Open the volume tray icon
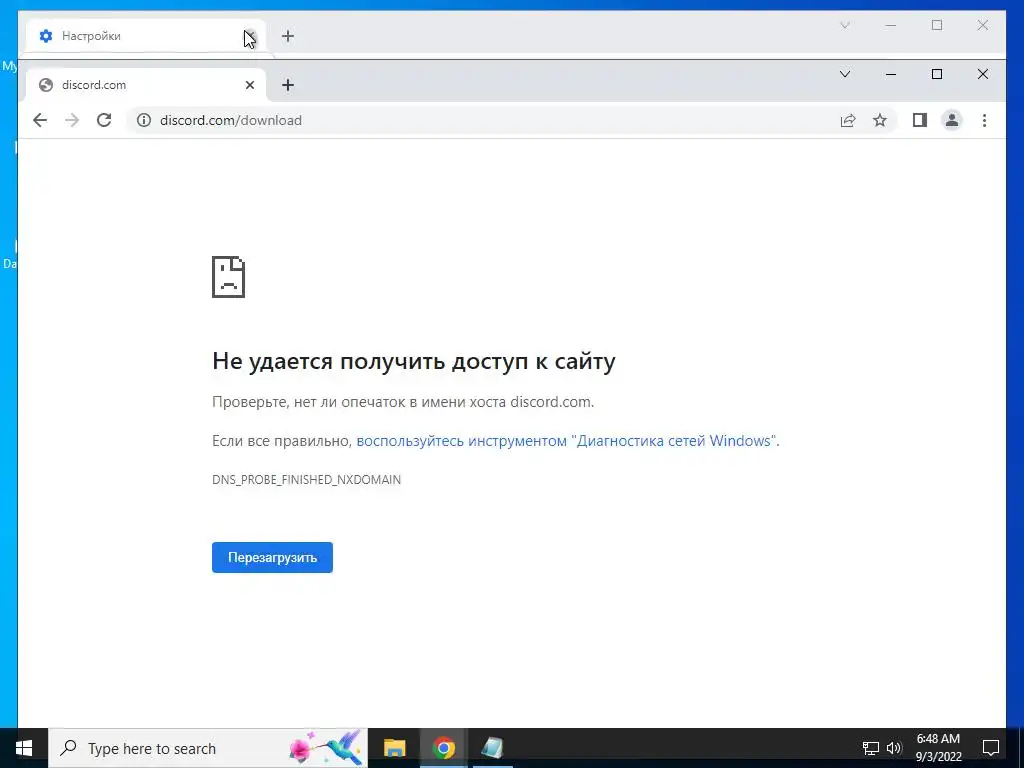1024x768 pixels. [x=894, y=748]
